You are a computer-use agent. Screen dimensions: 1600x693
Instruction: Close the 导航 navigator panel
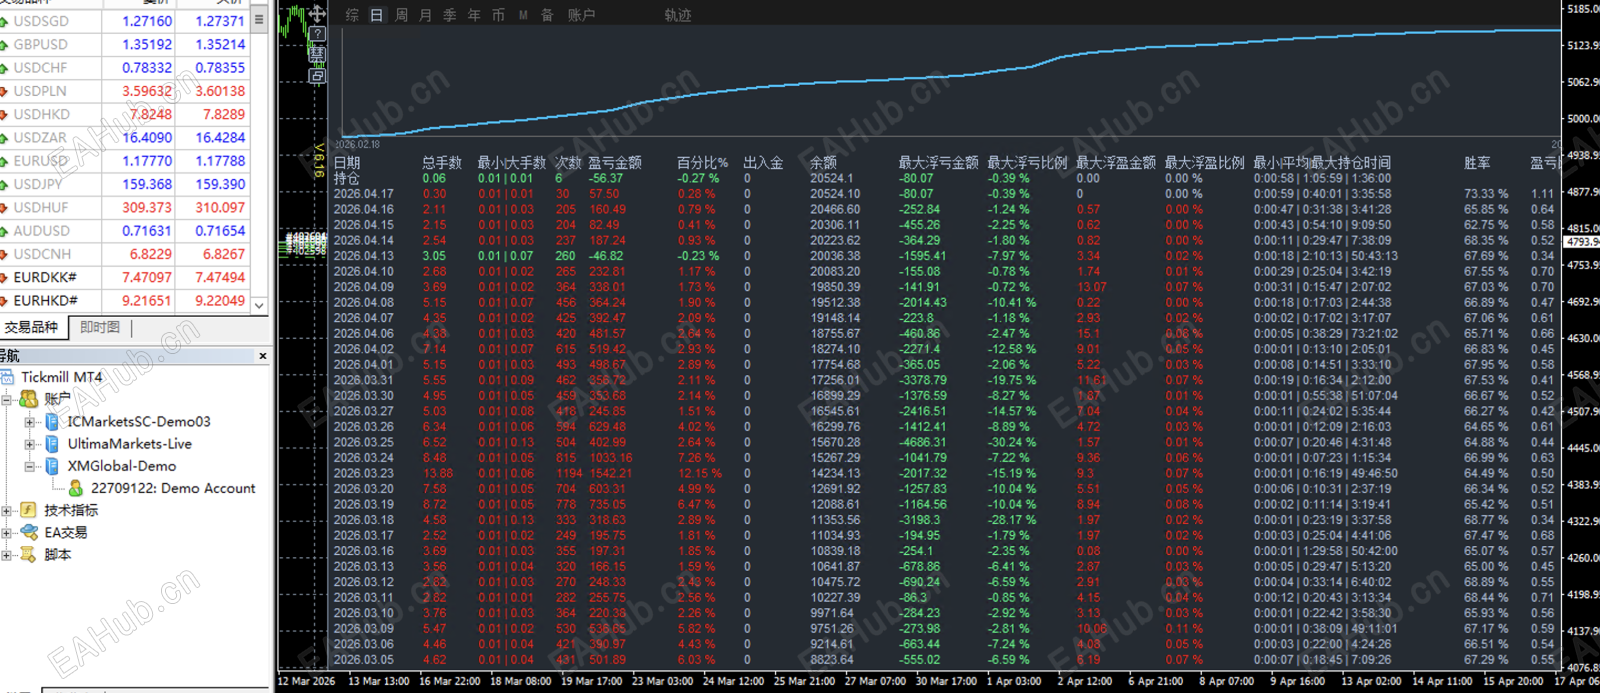[263, 356]
